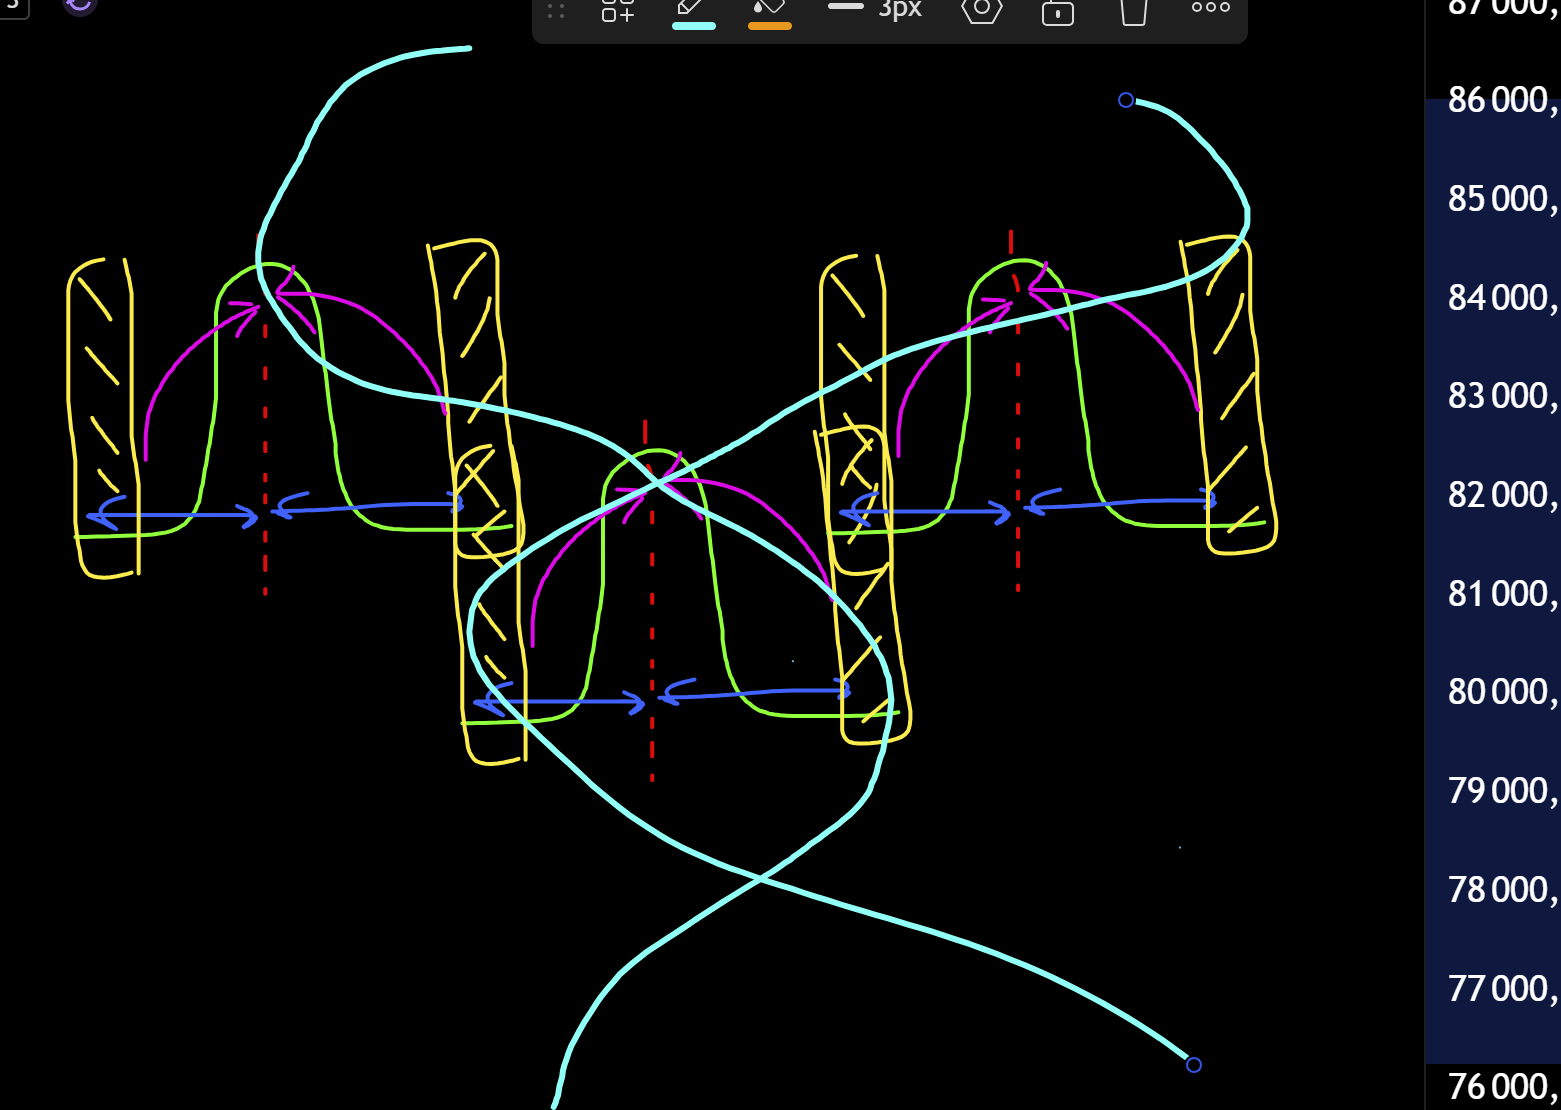Toggle the lock drawing icon
Image resolution: width=1561 pixels, height=1110 pixels.
tap(1057, 11)
